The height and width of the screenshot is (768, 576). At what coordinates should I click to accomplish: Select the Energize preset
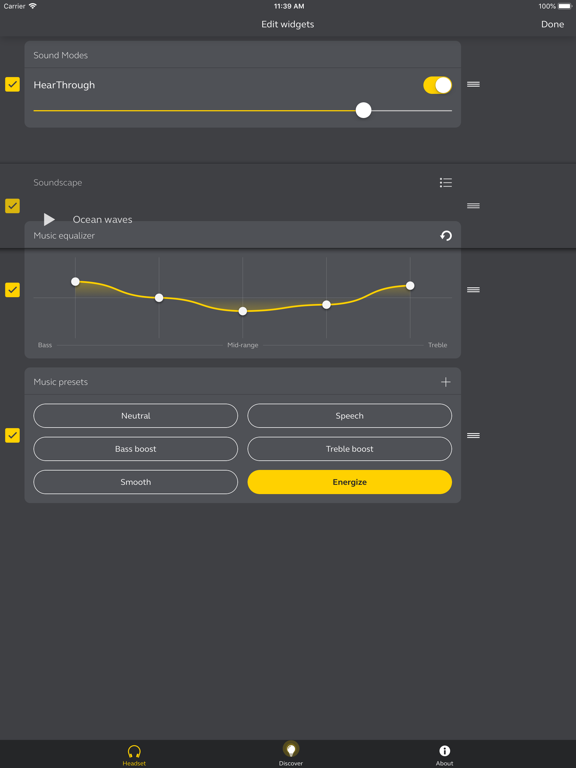pos(349,482)
